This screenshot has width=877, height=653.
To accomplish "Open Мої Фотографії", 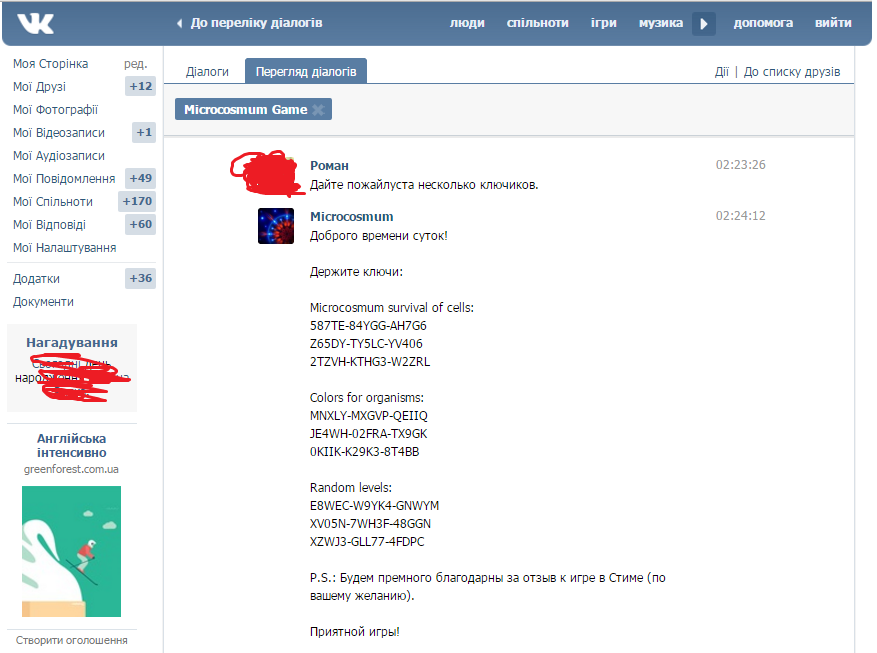I will click(x=55, y=110).
